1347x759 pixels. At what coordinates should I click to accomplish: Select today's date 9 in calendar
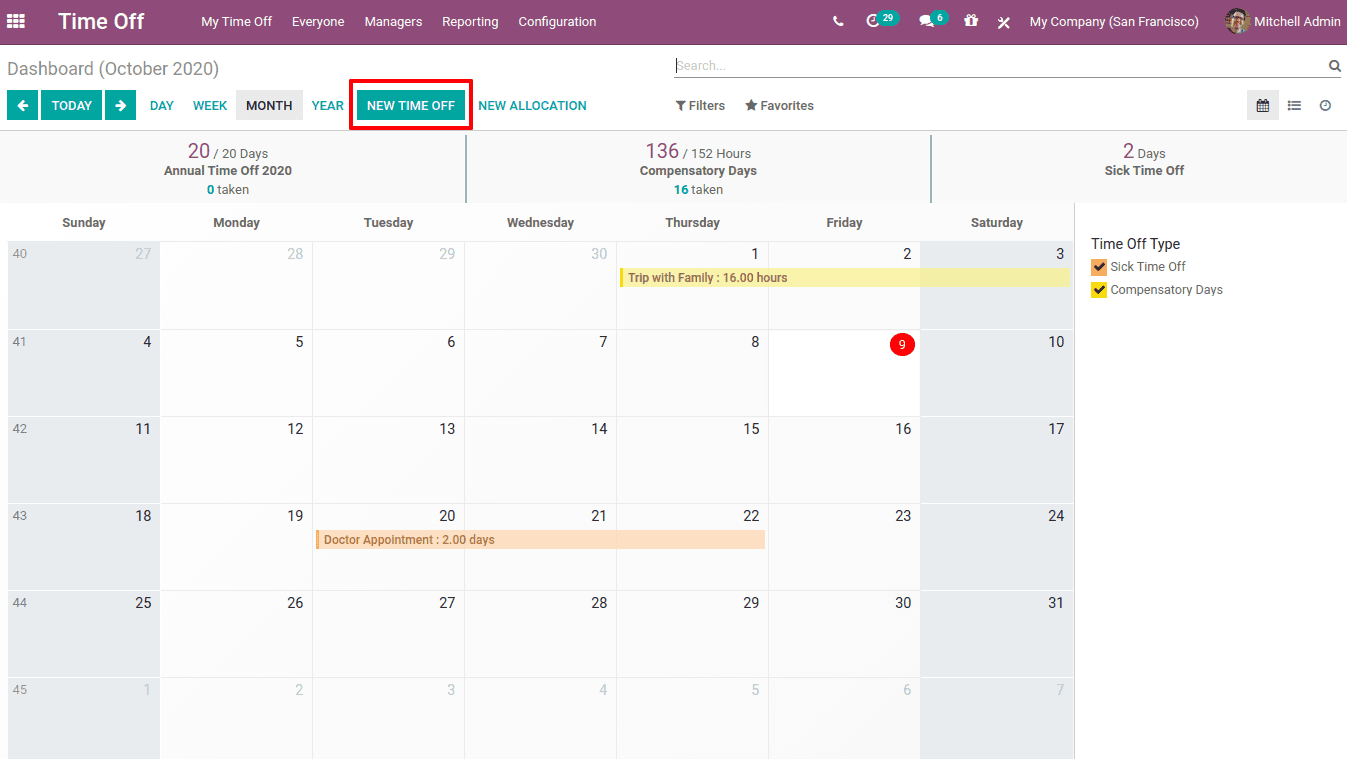[902, 344]
